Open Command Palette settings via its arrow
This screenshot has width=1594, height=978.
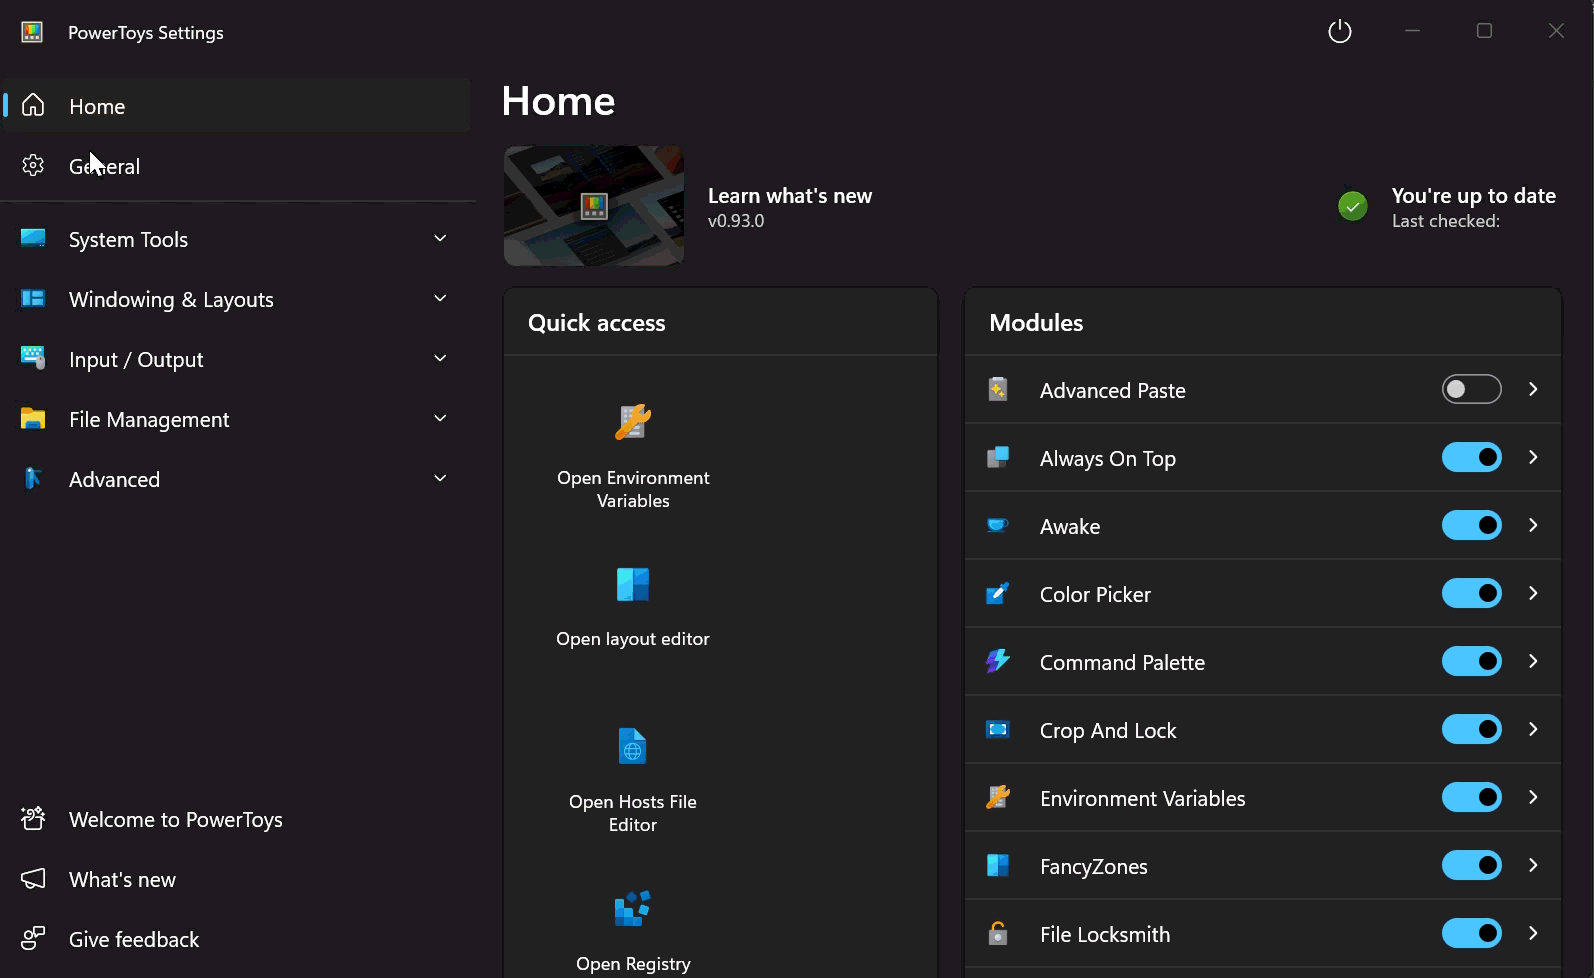tap(1533, 661)
